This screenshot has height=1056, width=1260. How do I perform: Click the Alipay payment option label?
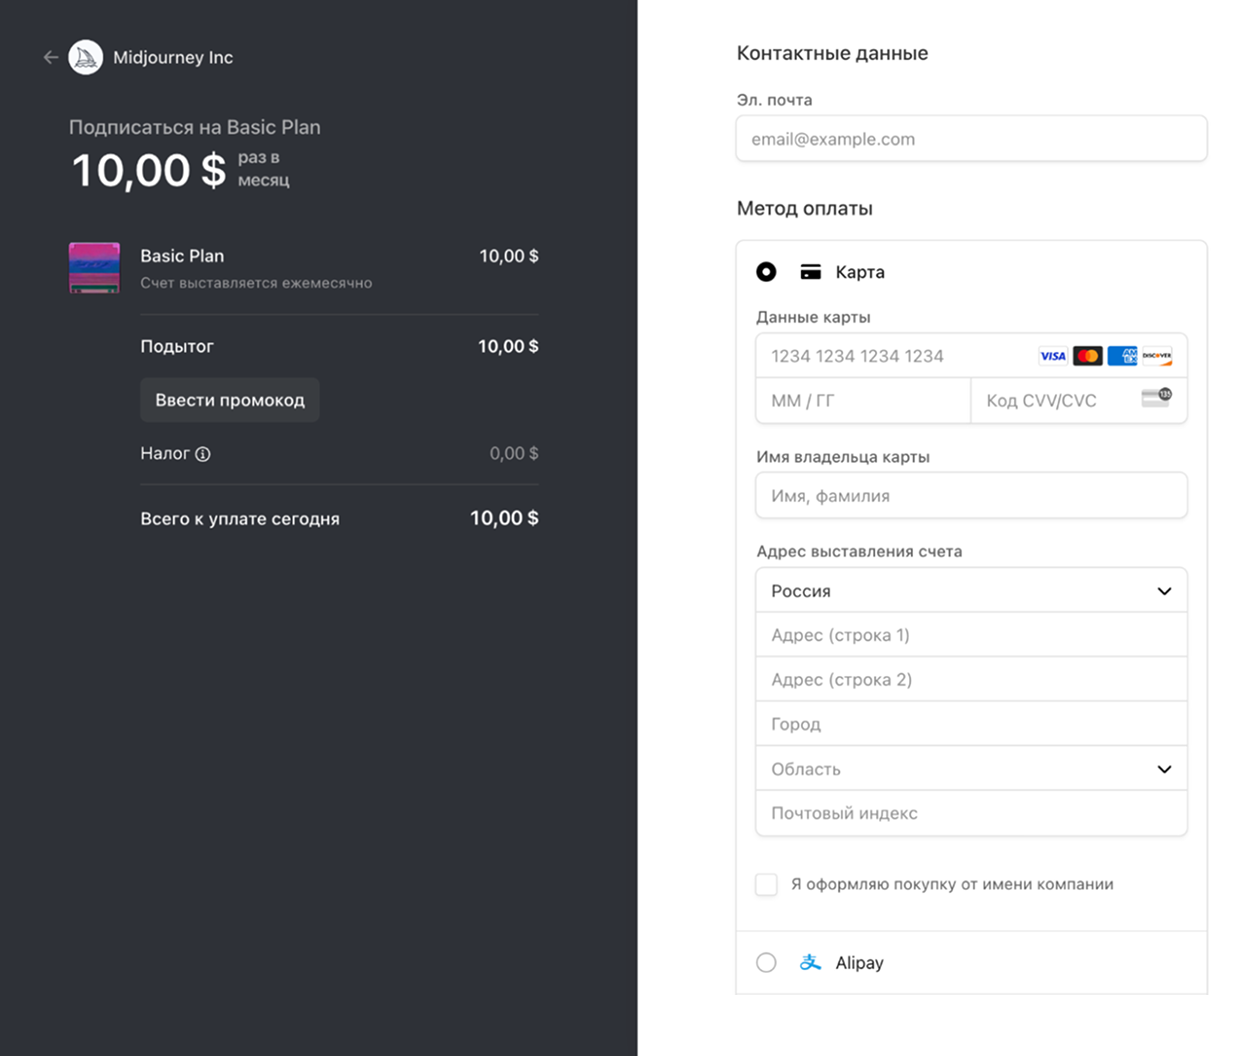pyautogui.click(x=859, y=963)
